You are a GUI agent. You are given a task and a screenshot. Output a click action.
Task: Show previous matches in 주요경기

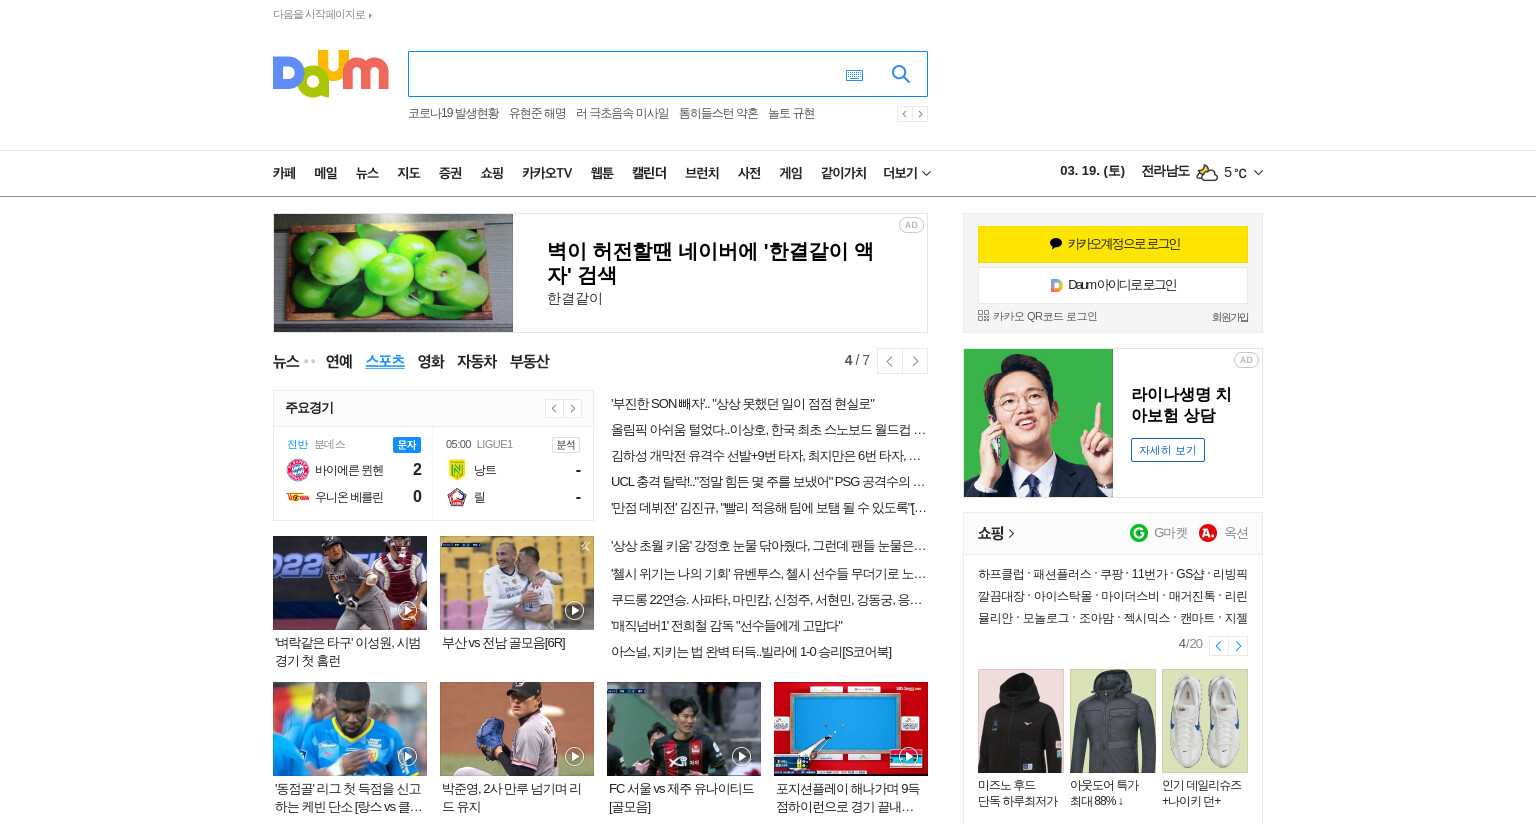[x=554, y=408]
